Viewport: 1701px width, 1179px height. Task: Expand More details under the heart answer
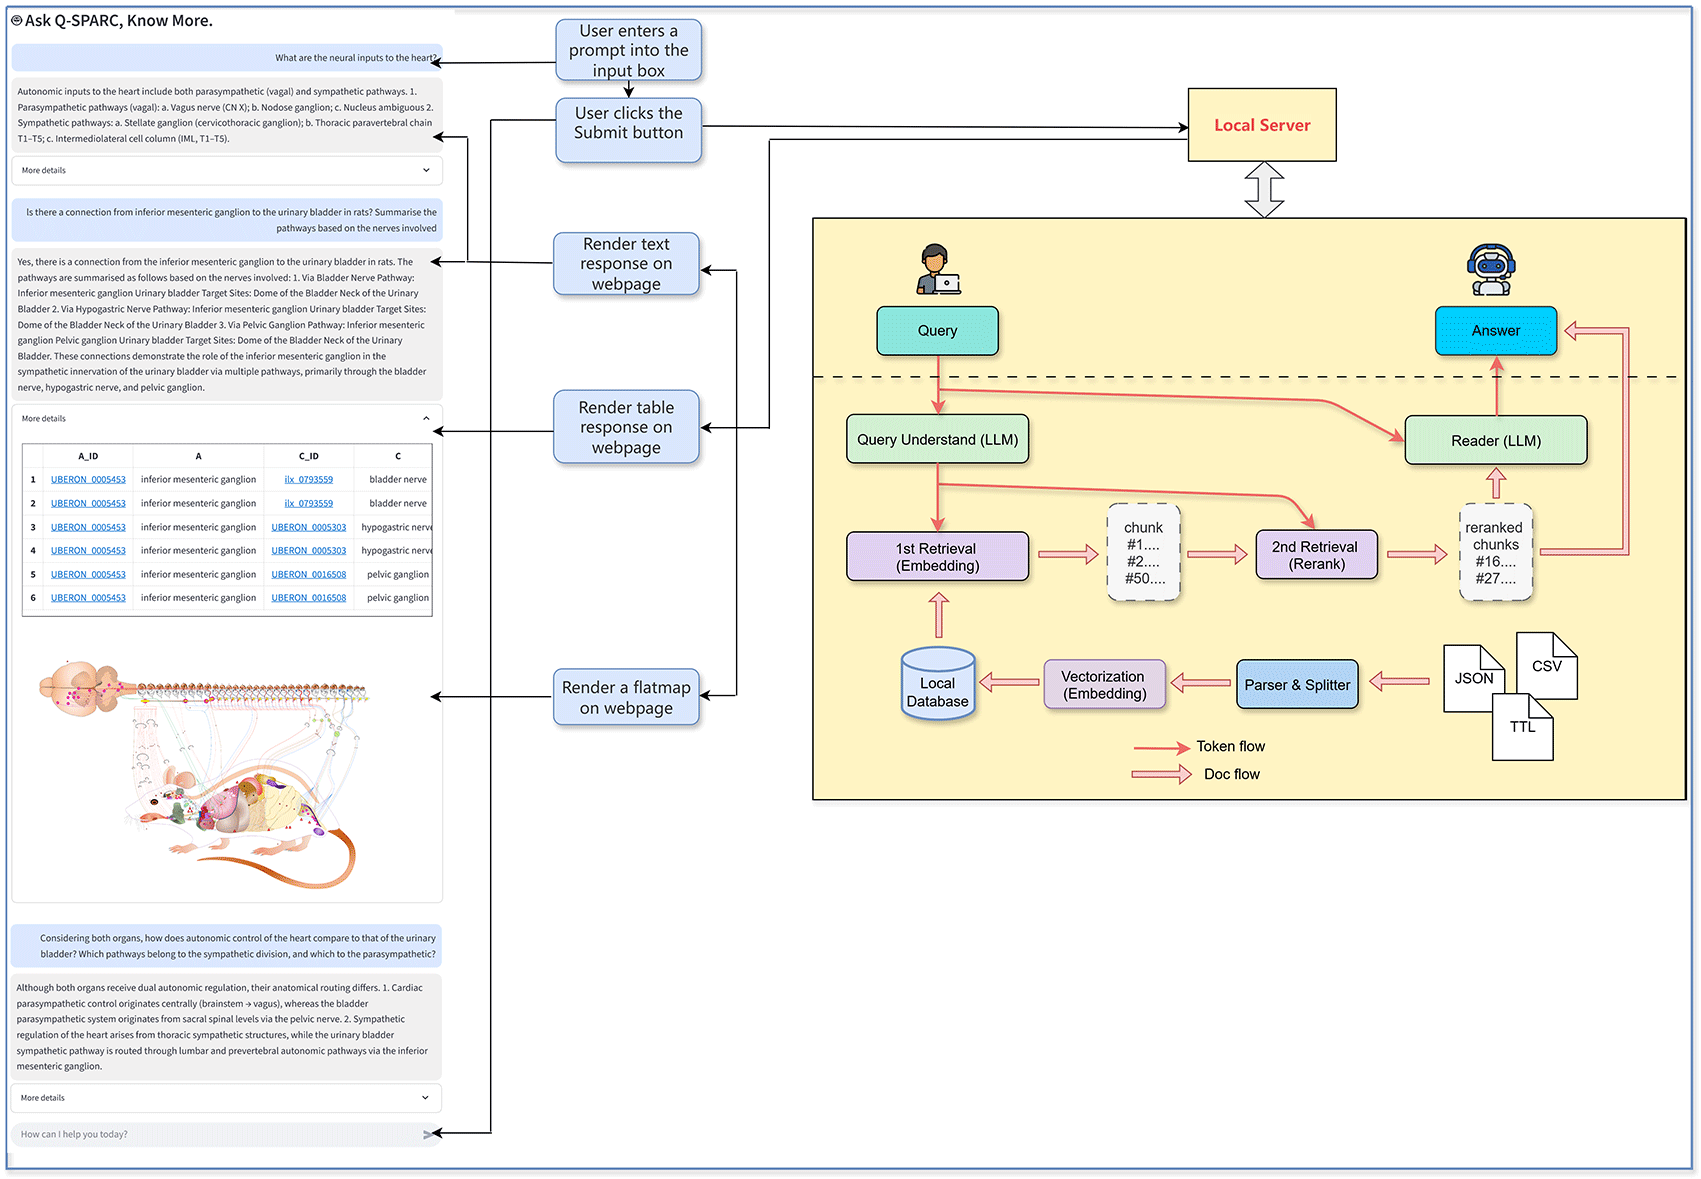(226, 170)
